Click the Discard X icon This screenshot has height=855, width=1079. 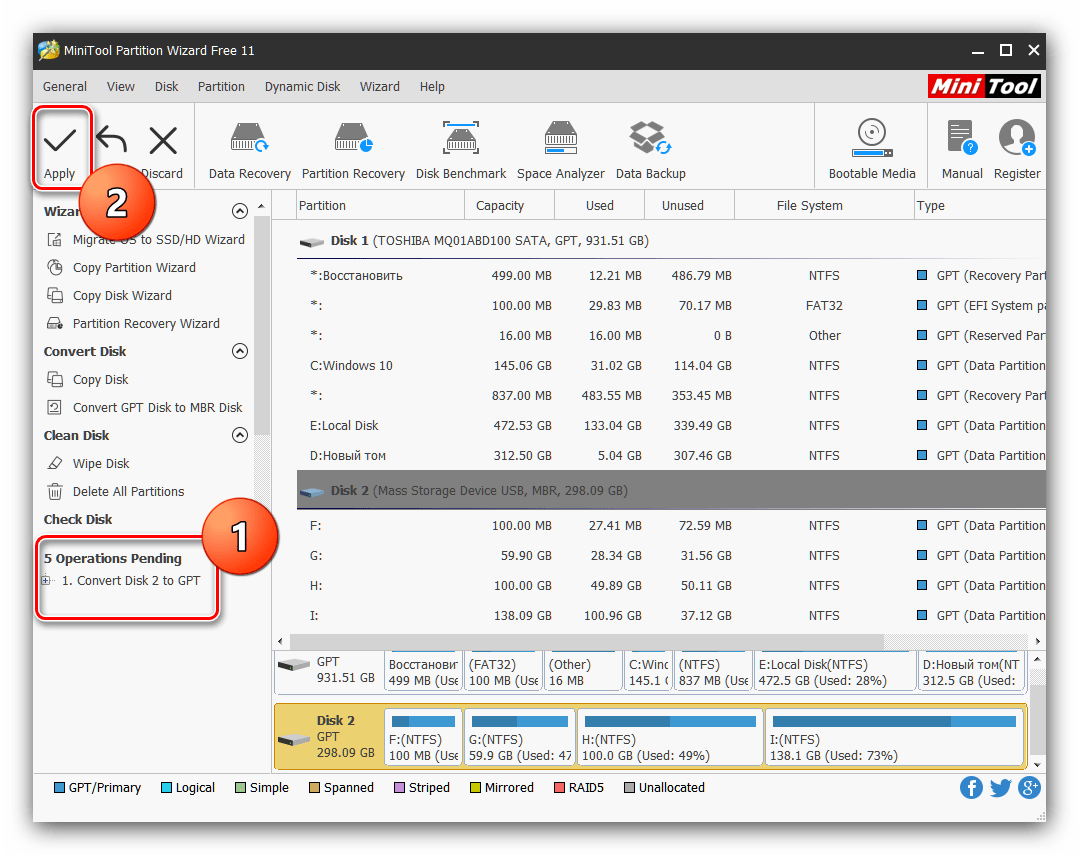(x=162, y=141)
